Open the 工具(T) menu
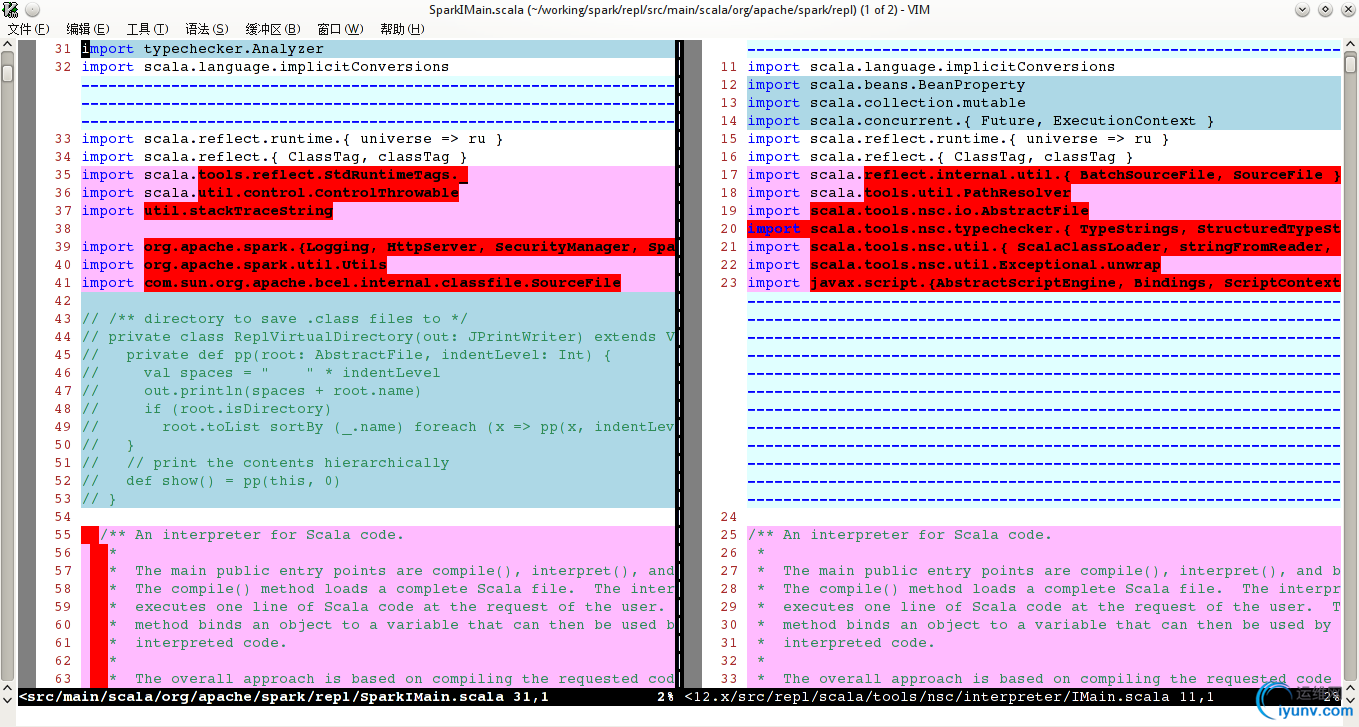 pyautogui.click(x=147, y=29)
